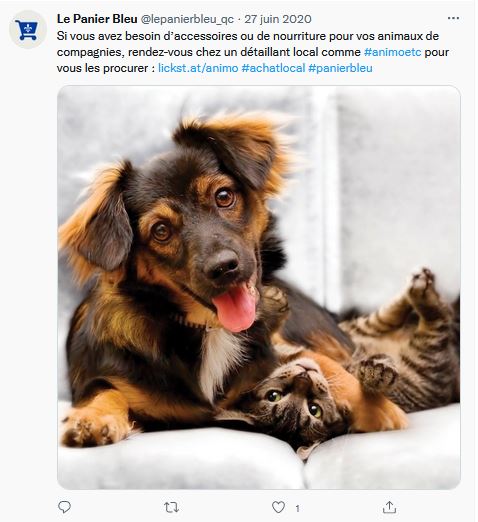The height and width of the screenshot is (522, 478).
Task: Click the #achatlocal hashtag
Action: tap(273, 68)
